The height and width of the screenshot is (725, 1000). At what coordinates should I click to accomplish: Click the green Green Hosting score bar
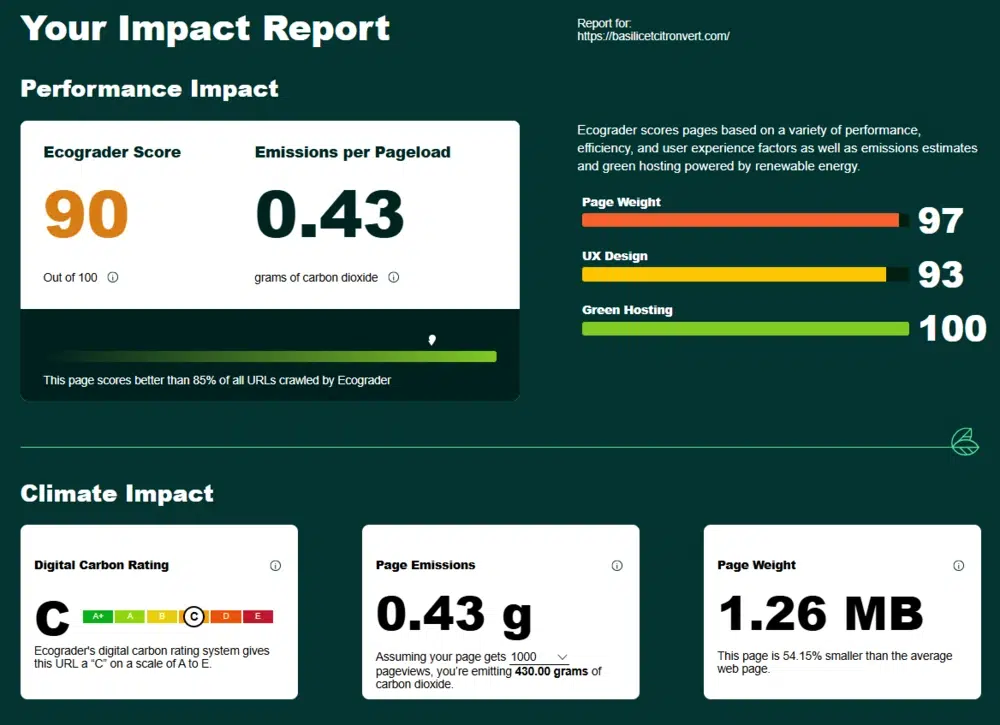coord(746,328)
